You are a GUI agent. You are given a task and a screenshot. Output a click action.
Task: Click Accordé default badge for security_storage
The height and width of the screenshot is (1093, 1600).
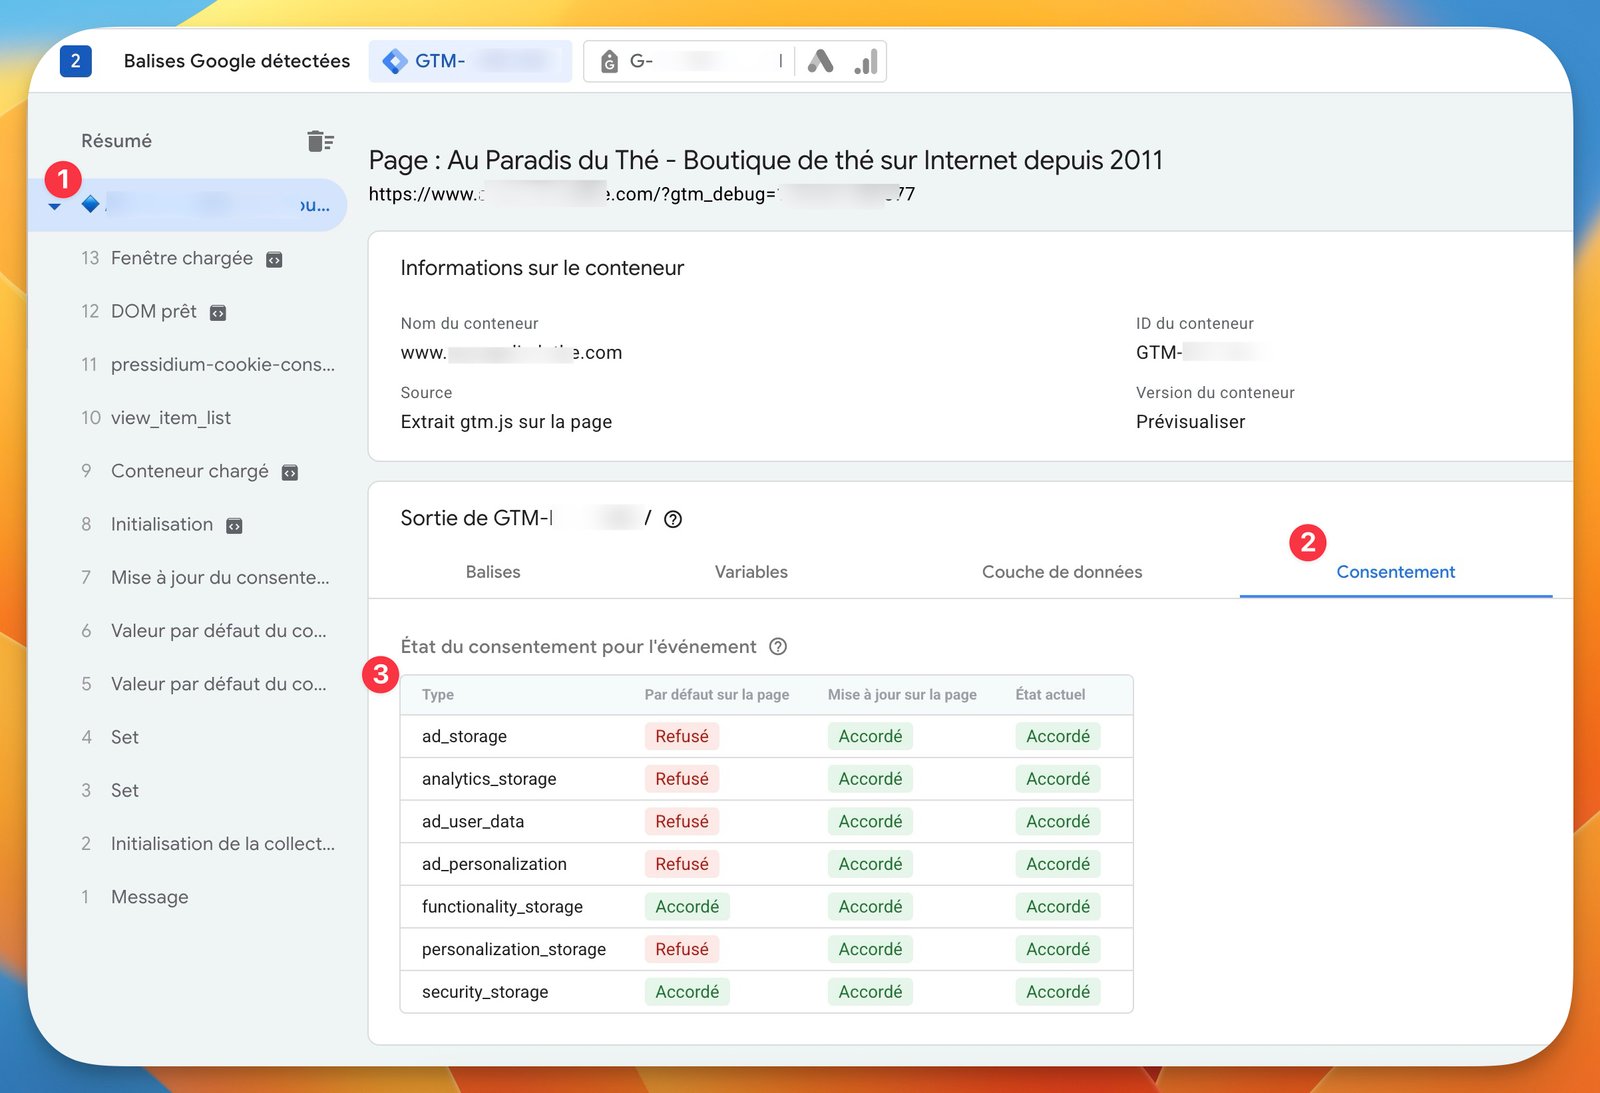point(687,992)
